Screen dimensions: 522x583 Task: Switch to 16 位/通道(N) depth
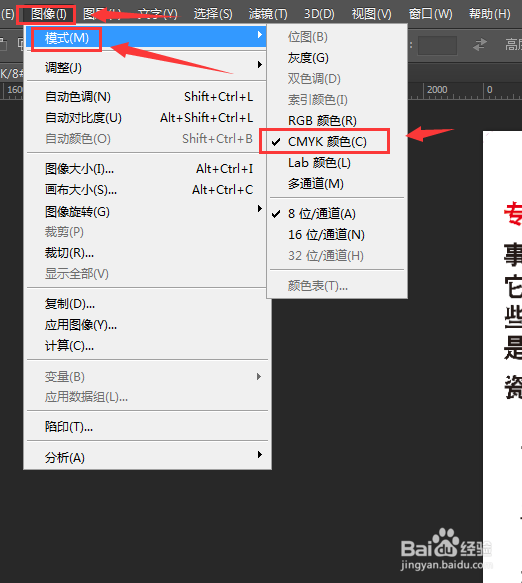pyautogui.click(x=337, y=235)
